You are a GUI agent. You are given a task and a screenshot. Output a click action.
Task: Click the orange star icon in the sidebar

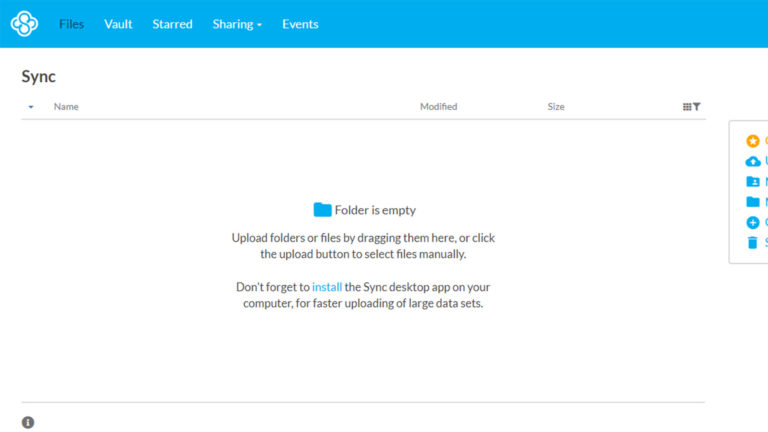[753, 141]
